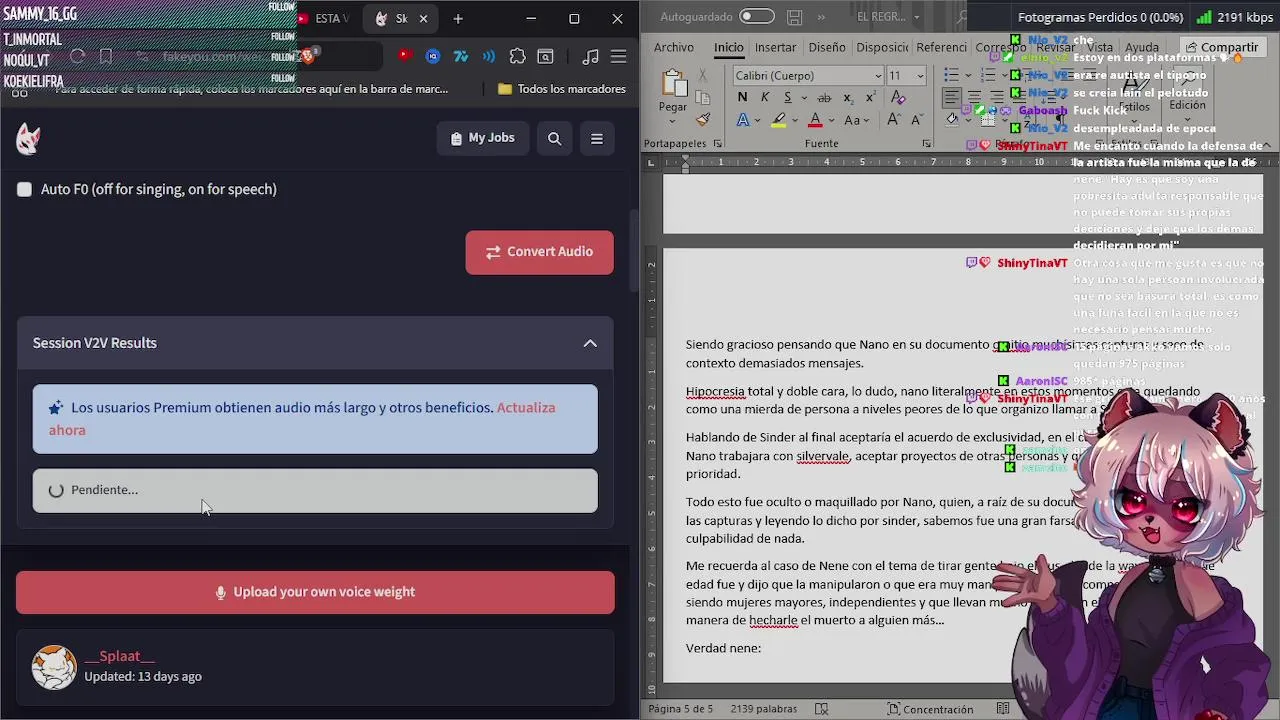Viewport: 1280px width, 720px height.
Task: Open the browser's main hamburger menu
Action: click(x=619, y=57)
